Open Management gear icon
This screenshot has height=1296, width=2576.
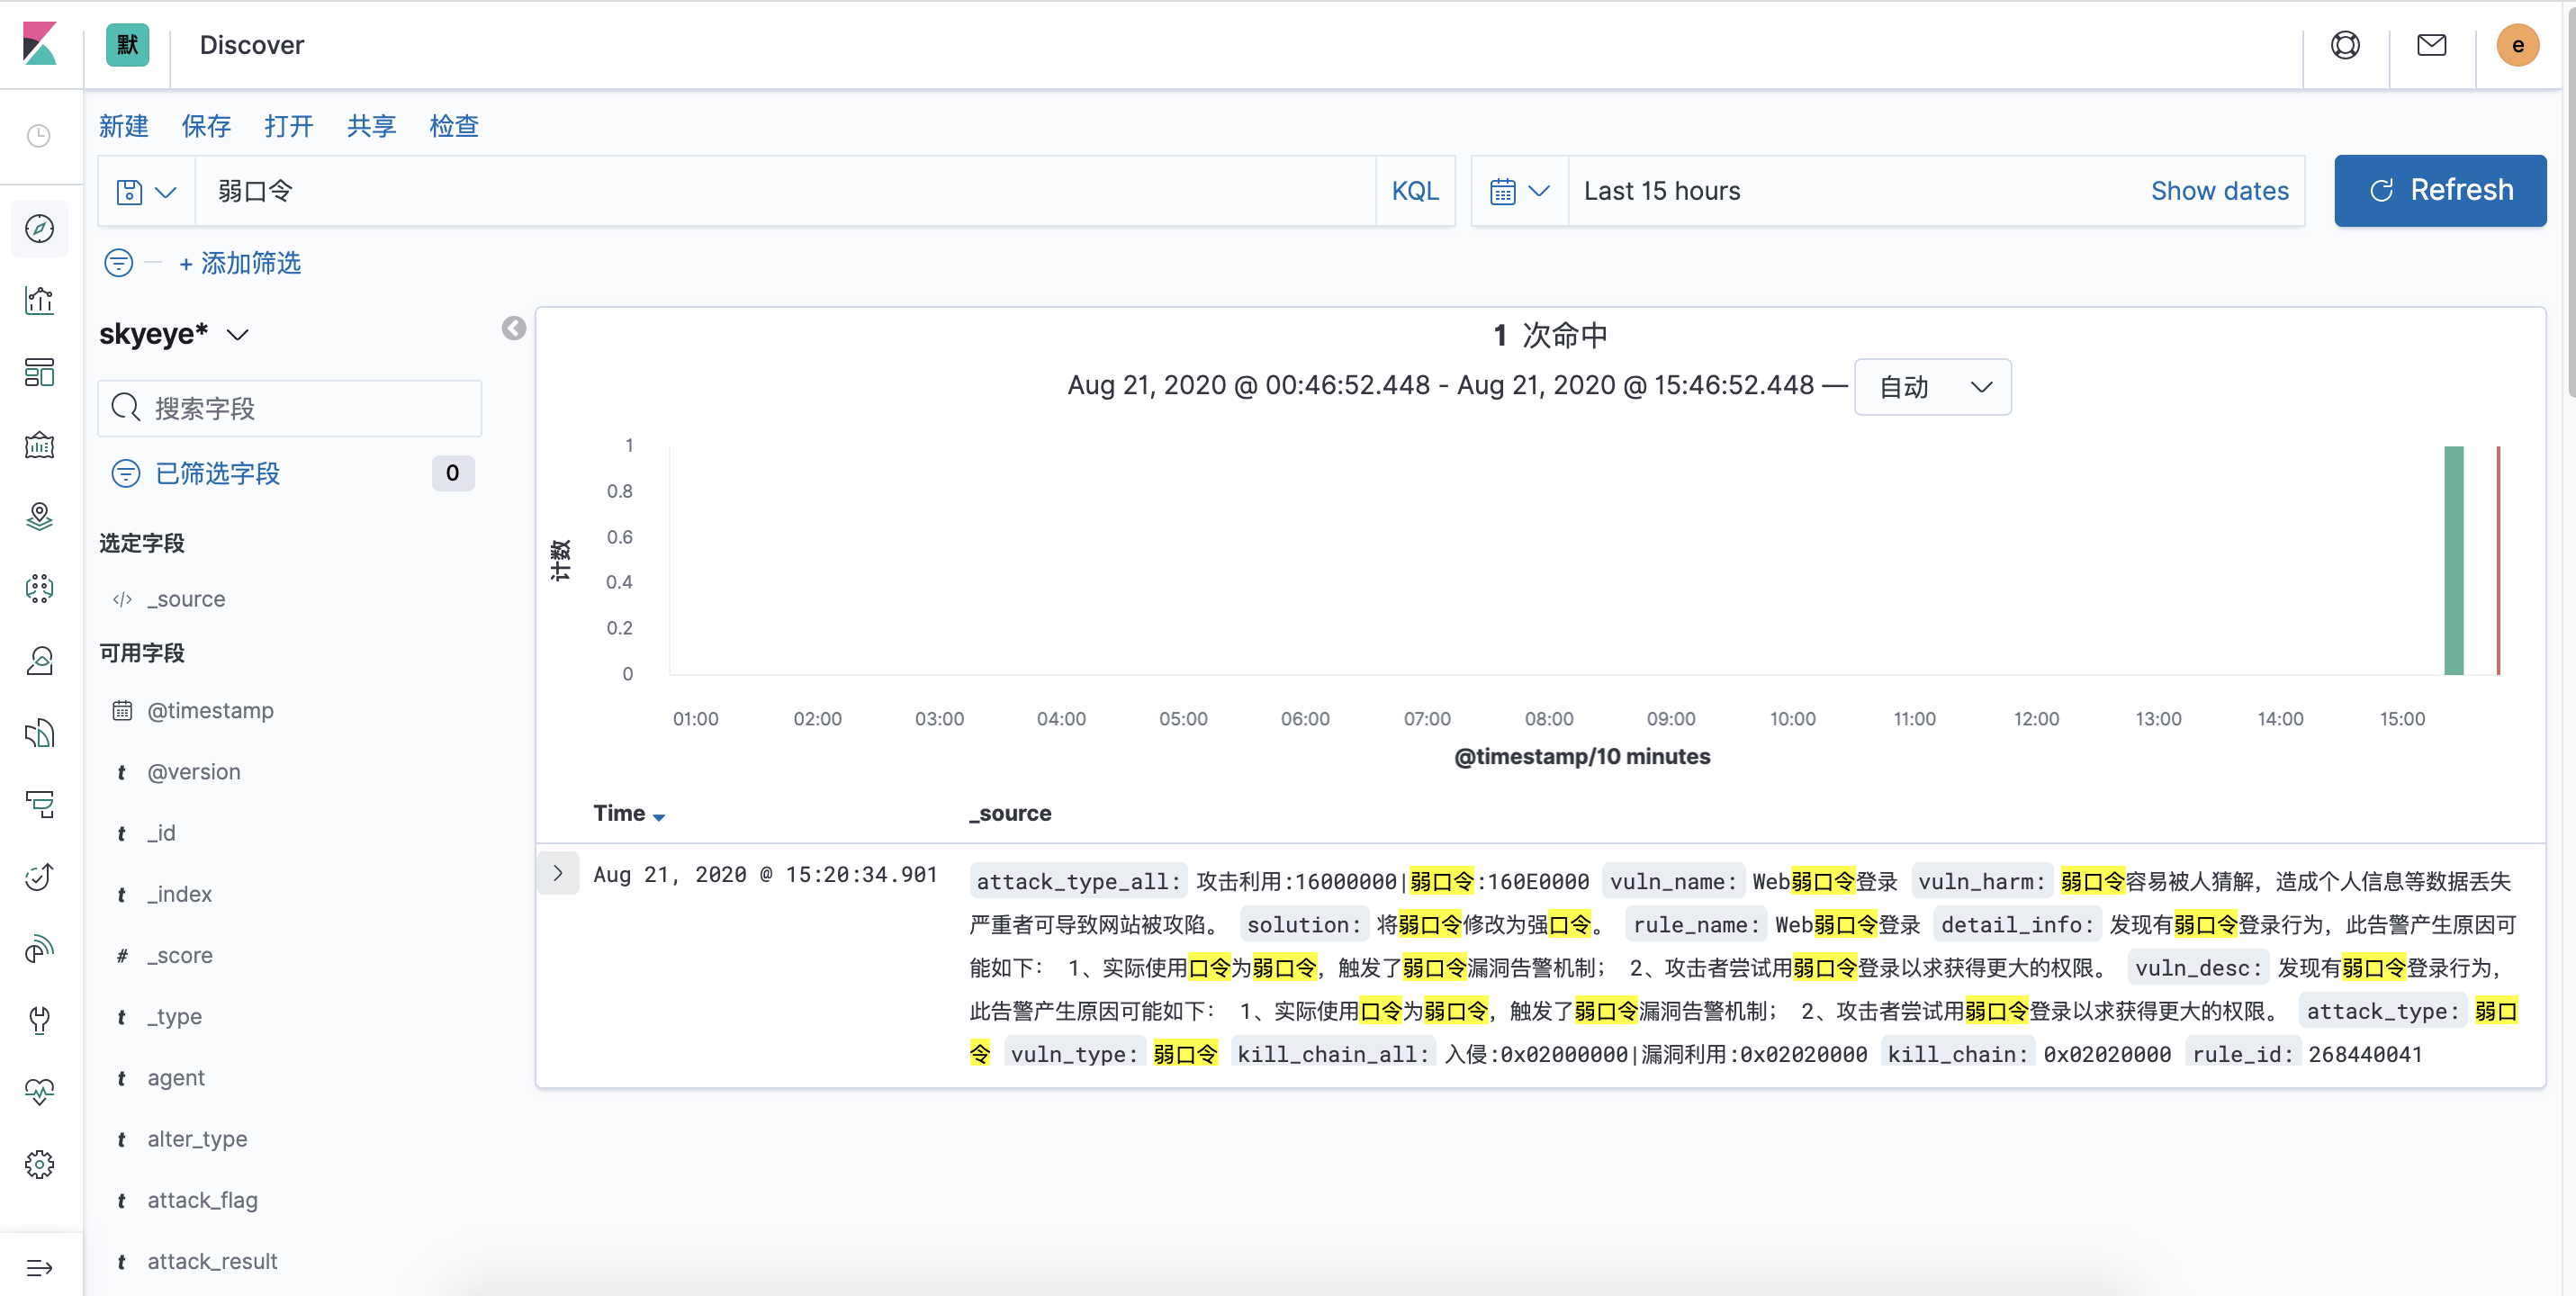[39, 1164]
